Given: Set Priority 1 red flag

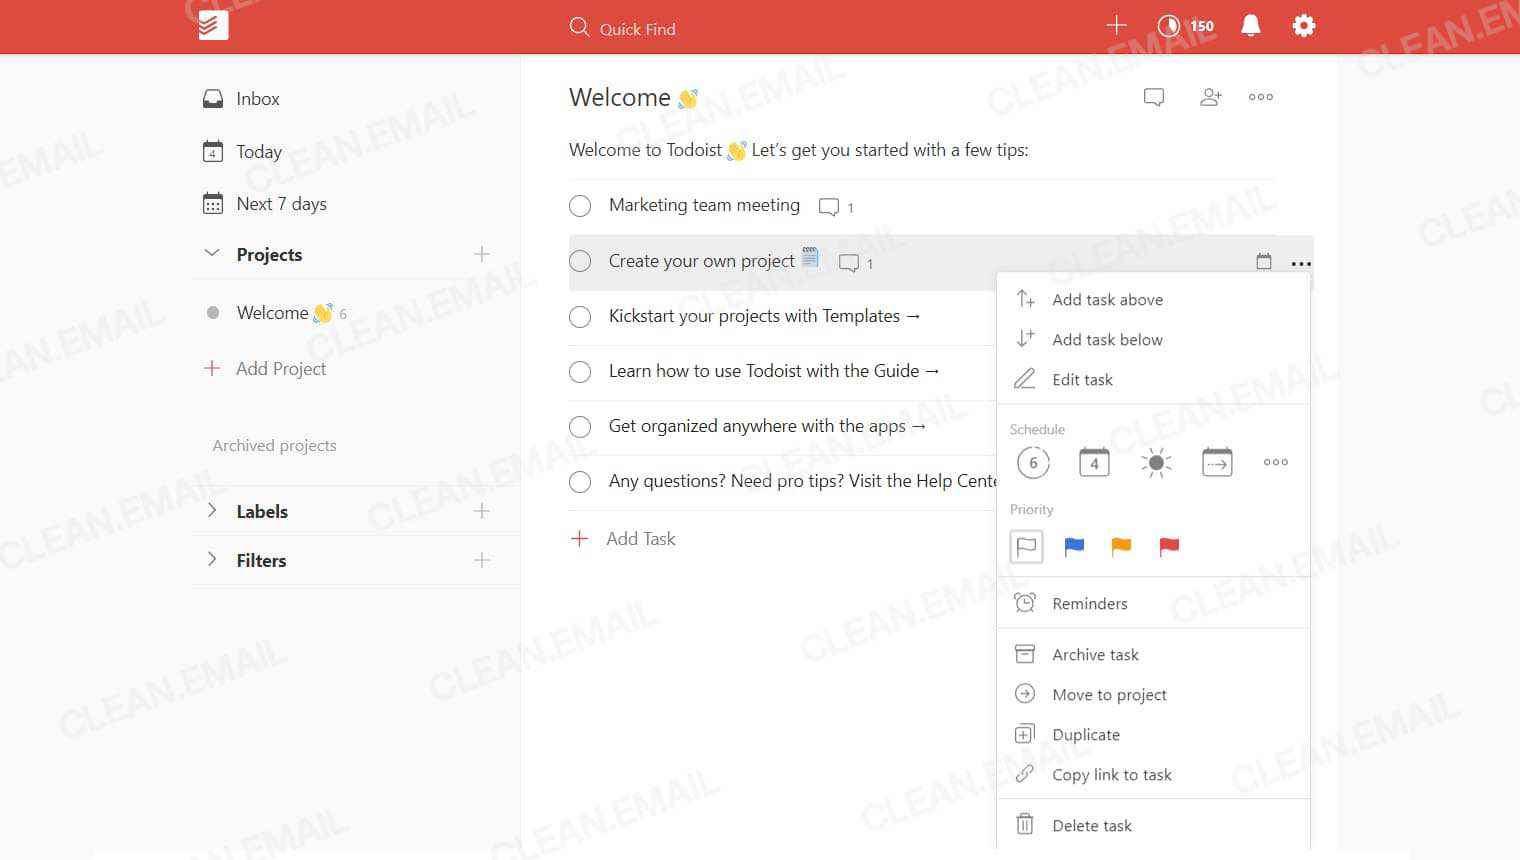Looking at the screenshot, I should point(1167,546).
